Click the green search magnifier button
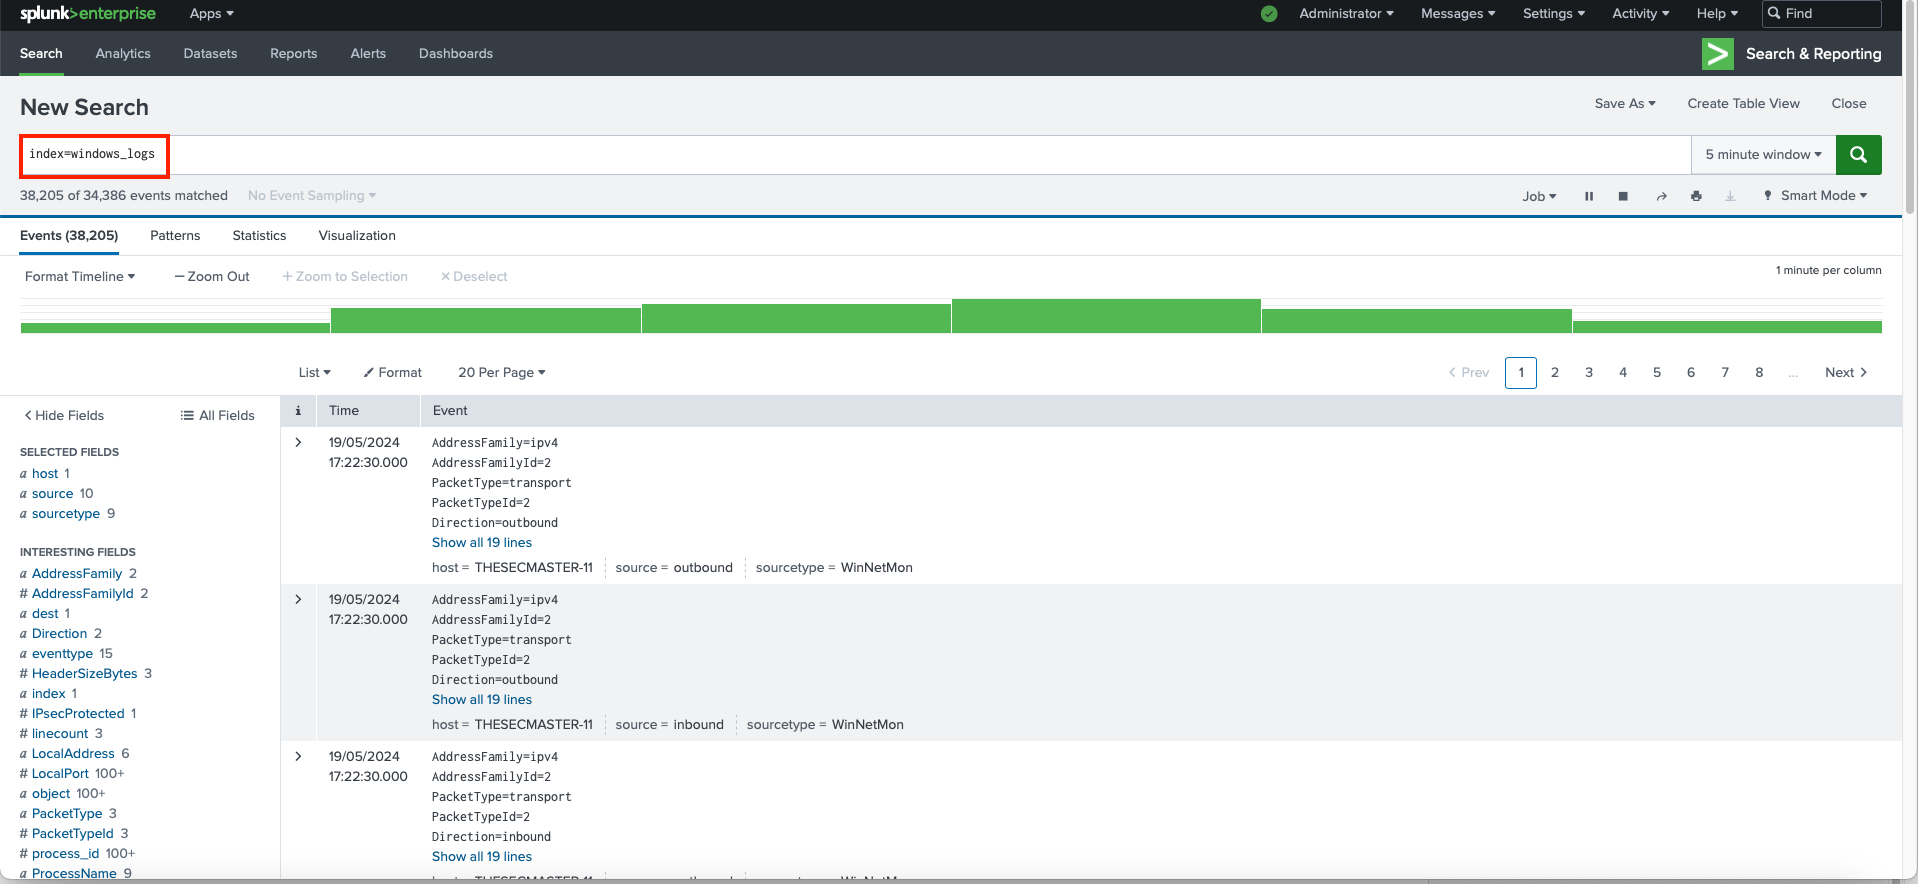 (x=1858, y=155)
